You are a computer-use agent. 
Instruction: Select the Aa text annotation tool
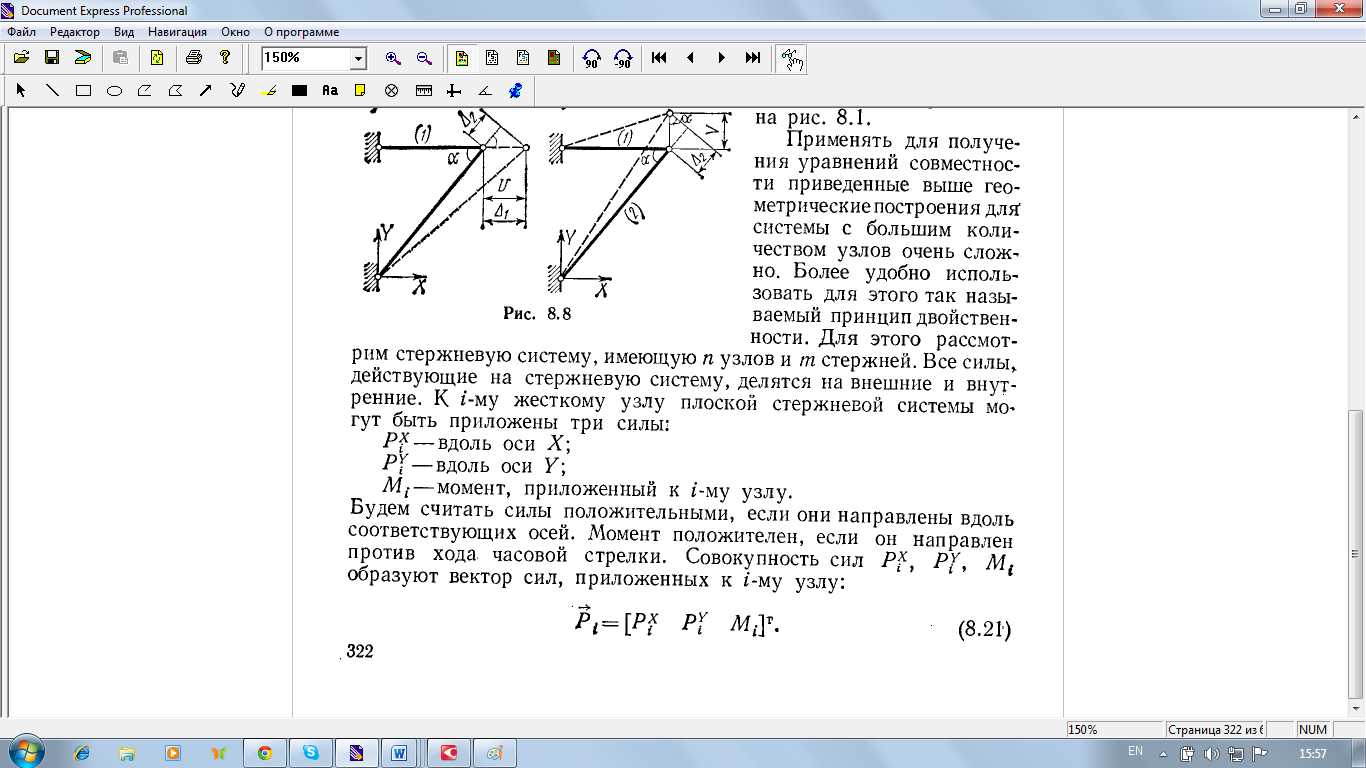330,90
